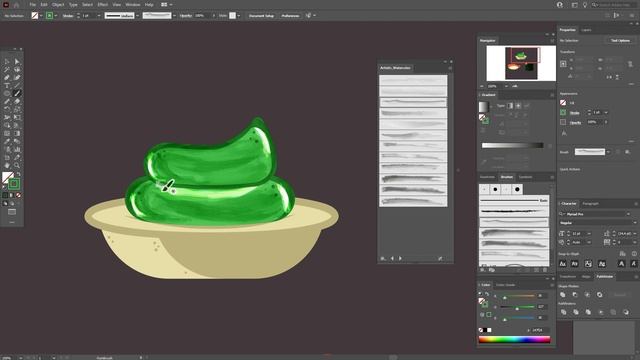The image size is (640, 360).
Task: Select the Magic Wand tool
Action: pos(7,70)
